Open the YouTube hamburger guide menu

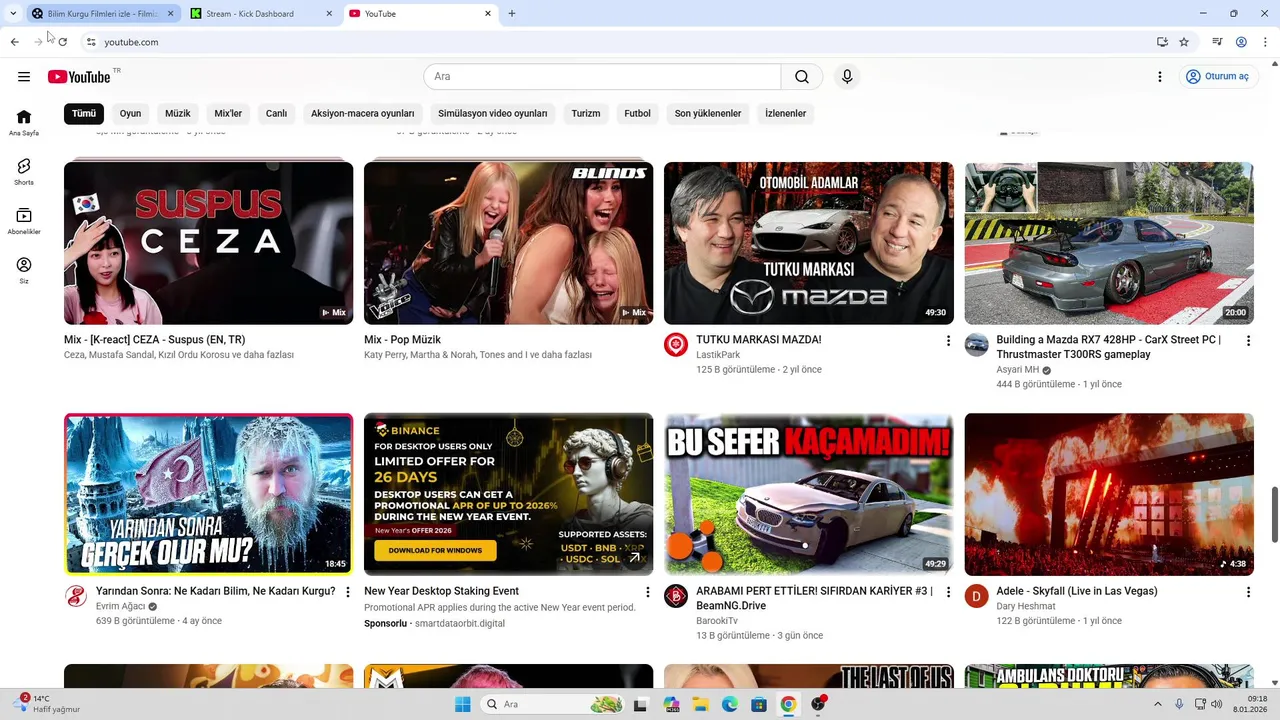(x=24, y=77)
